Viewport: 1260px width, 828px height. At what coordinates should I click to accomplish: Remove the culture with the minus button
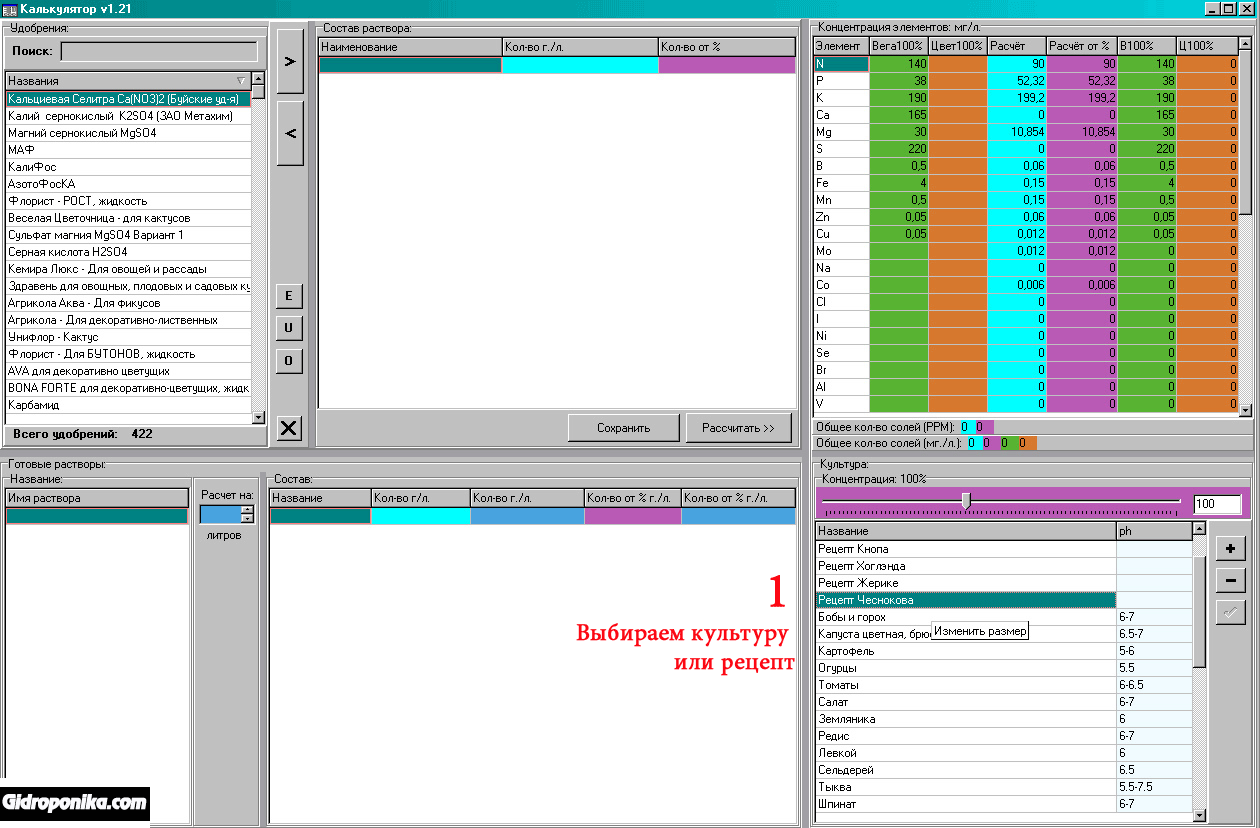click(x=1230, y=580)
